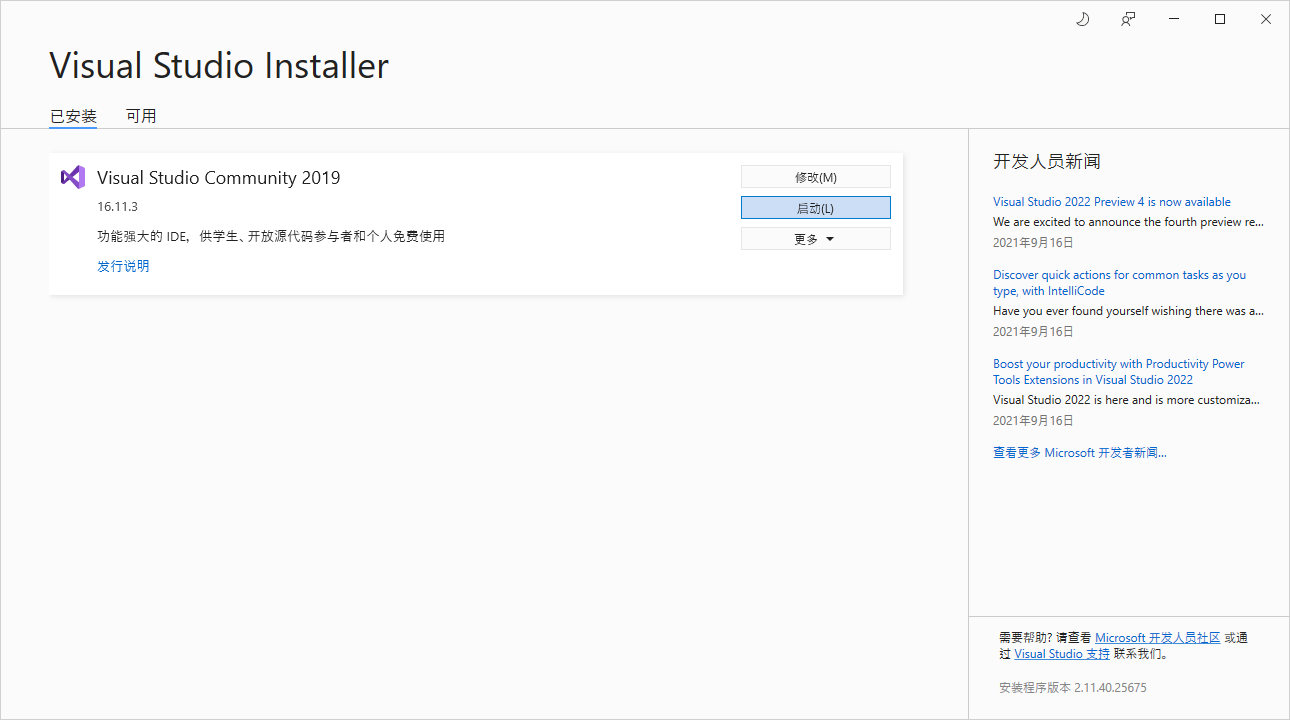Click the dark theme moon icon

pos(1082,18)
